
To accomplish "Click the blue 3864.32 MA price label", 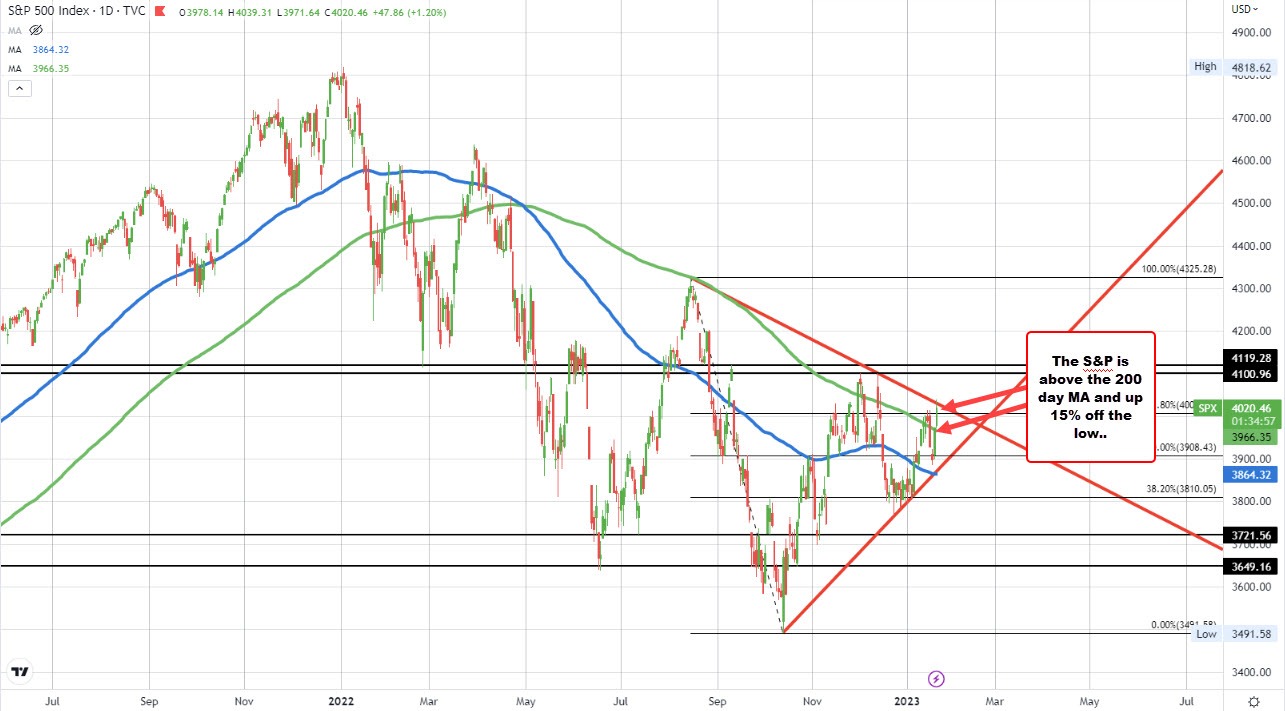I will [x=1249, y=475].
